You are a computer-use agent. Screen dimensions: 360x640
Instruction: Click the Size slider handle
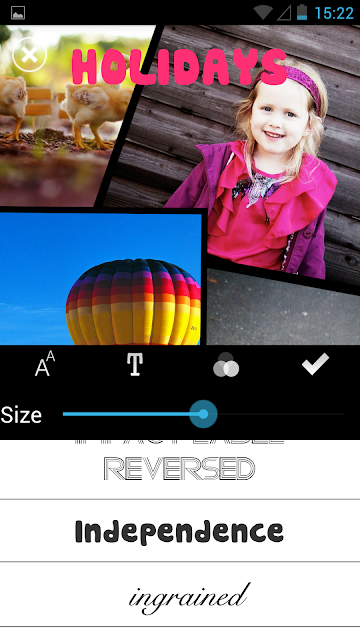coord(203,414)
